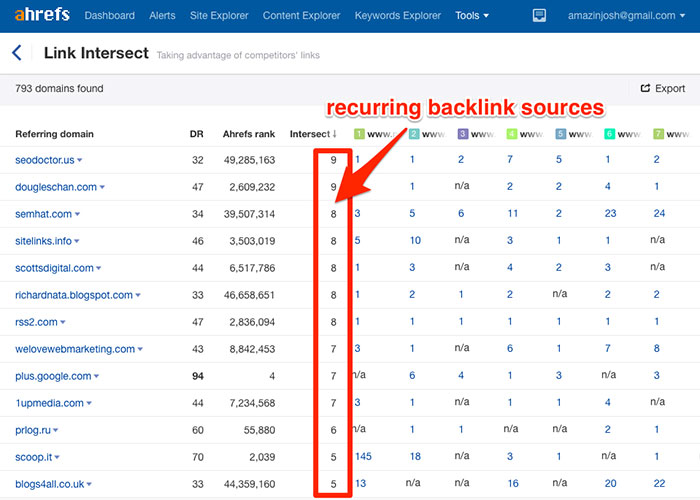This screenshot has height=500, width=700.
Task: Open the richardnata.blogspot.com domain link
Action: pos(74,295)
